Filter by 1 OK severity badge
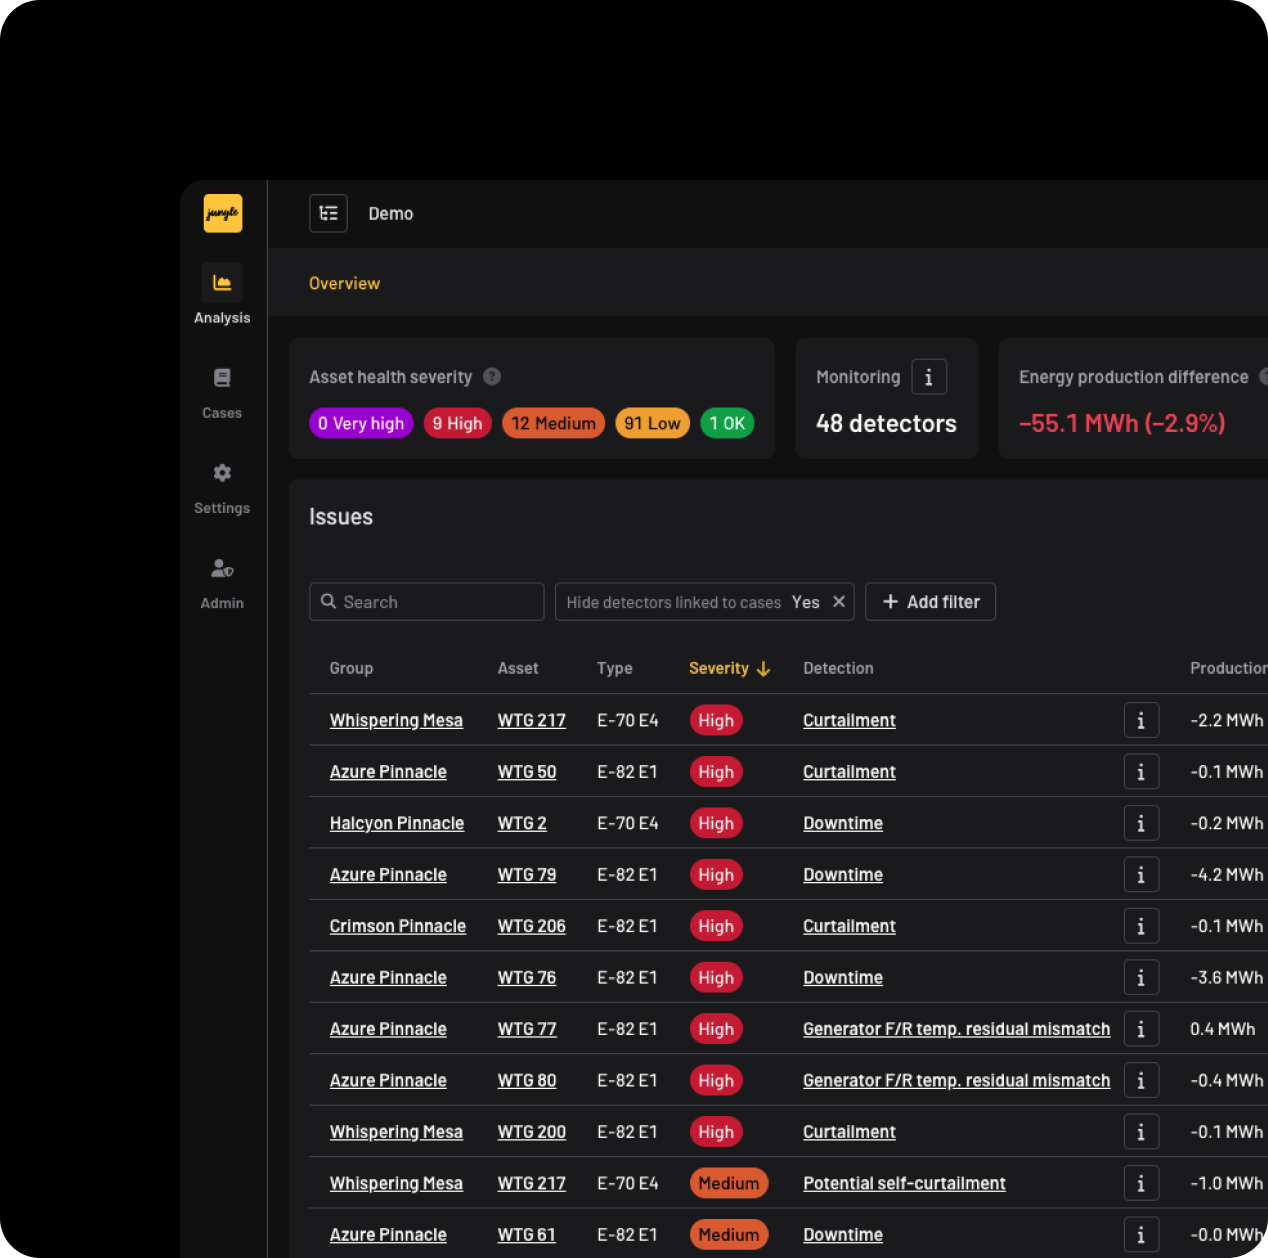This screenshot has height=1258, width=1268. (x=727, y=423)
